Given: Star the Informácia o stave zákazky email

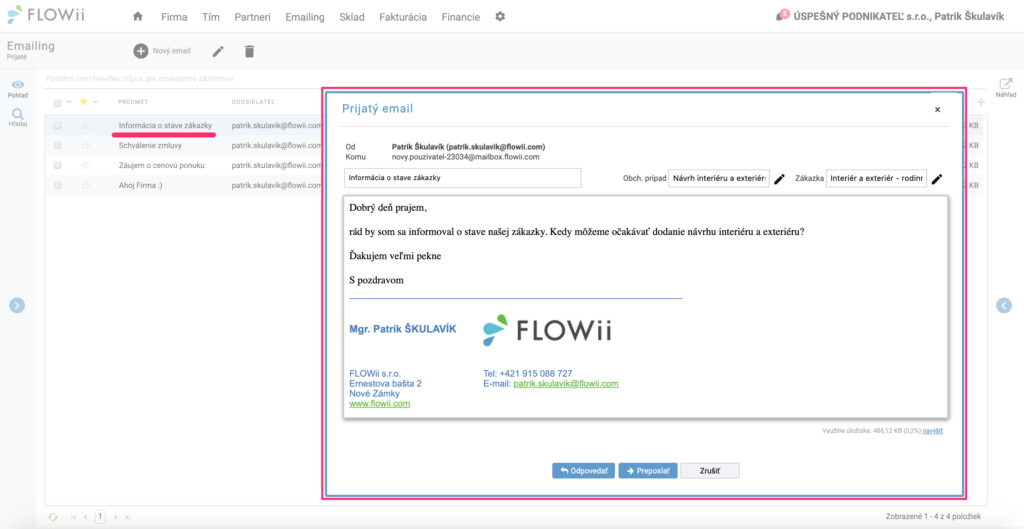Looking at the screenshot, I should click(x=85, y=125).
